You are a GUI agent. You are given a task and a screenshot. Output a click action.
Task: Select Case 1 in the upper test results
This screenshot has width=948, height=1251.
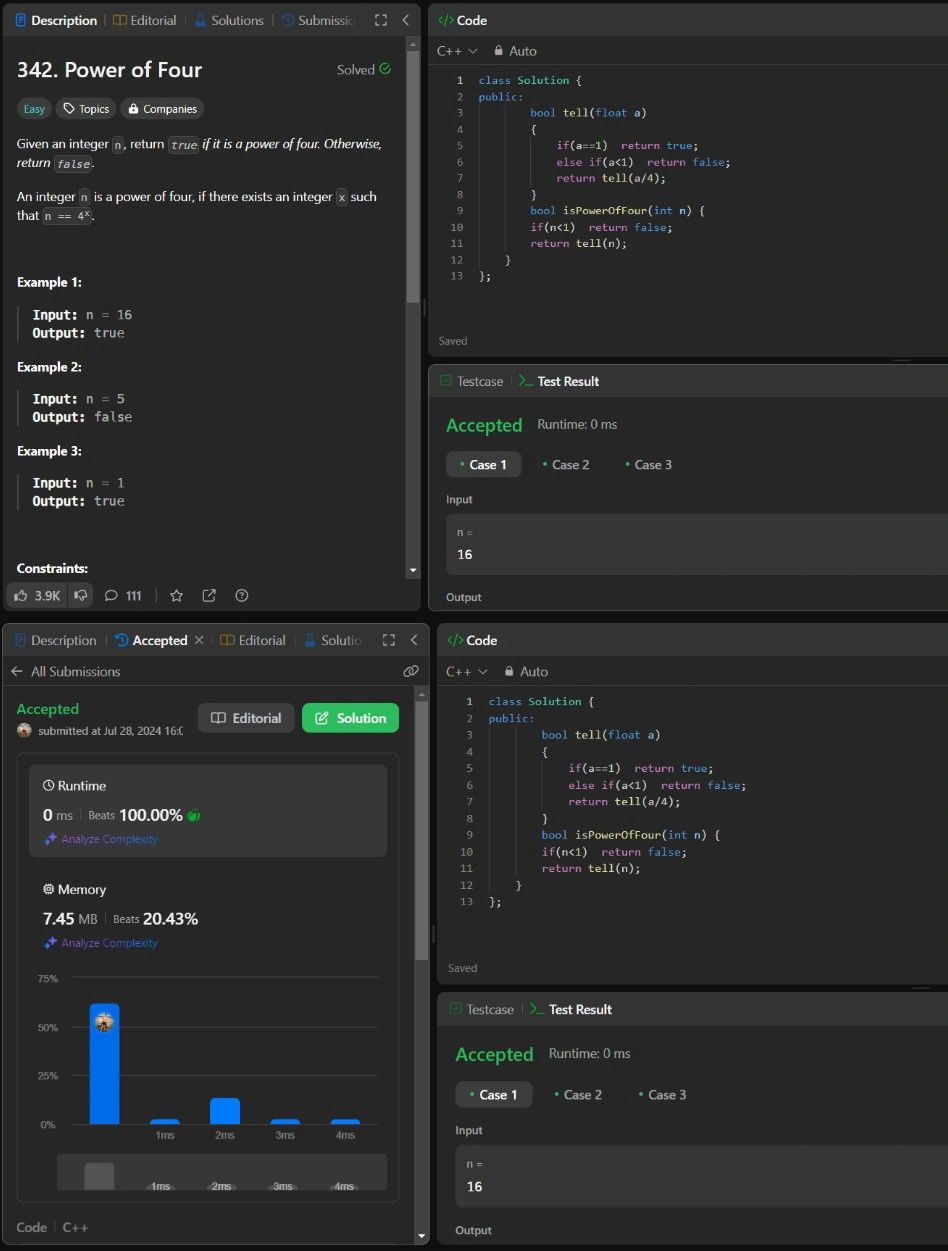483,464
